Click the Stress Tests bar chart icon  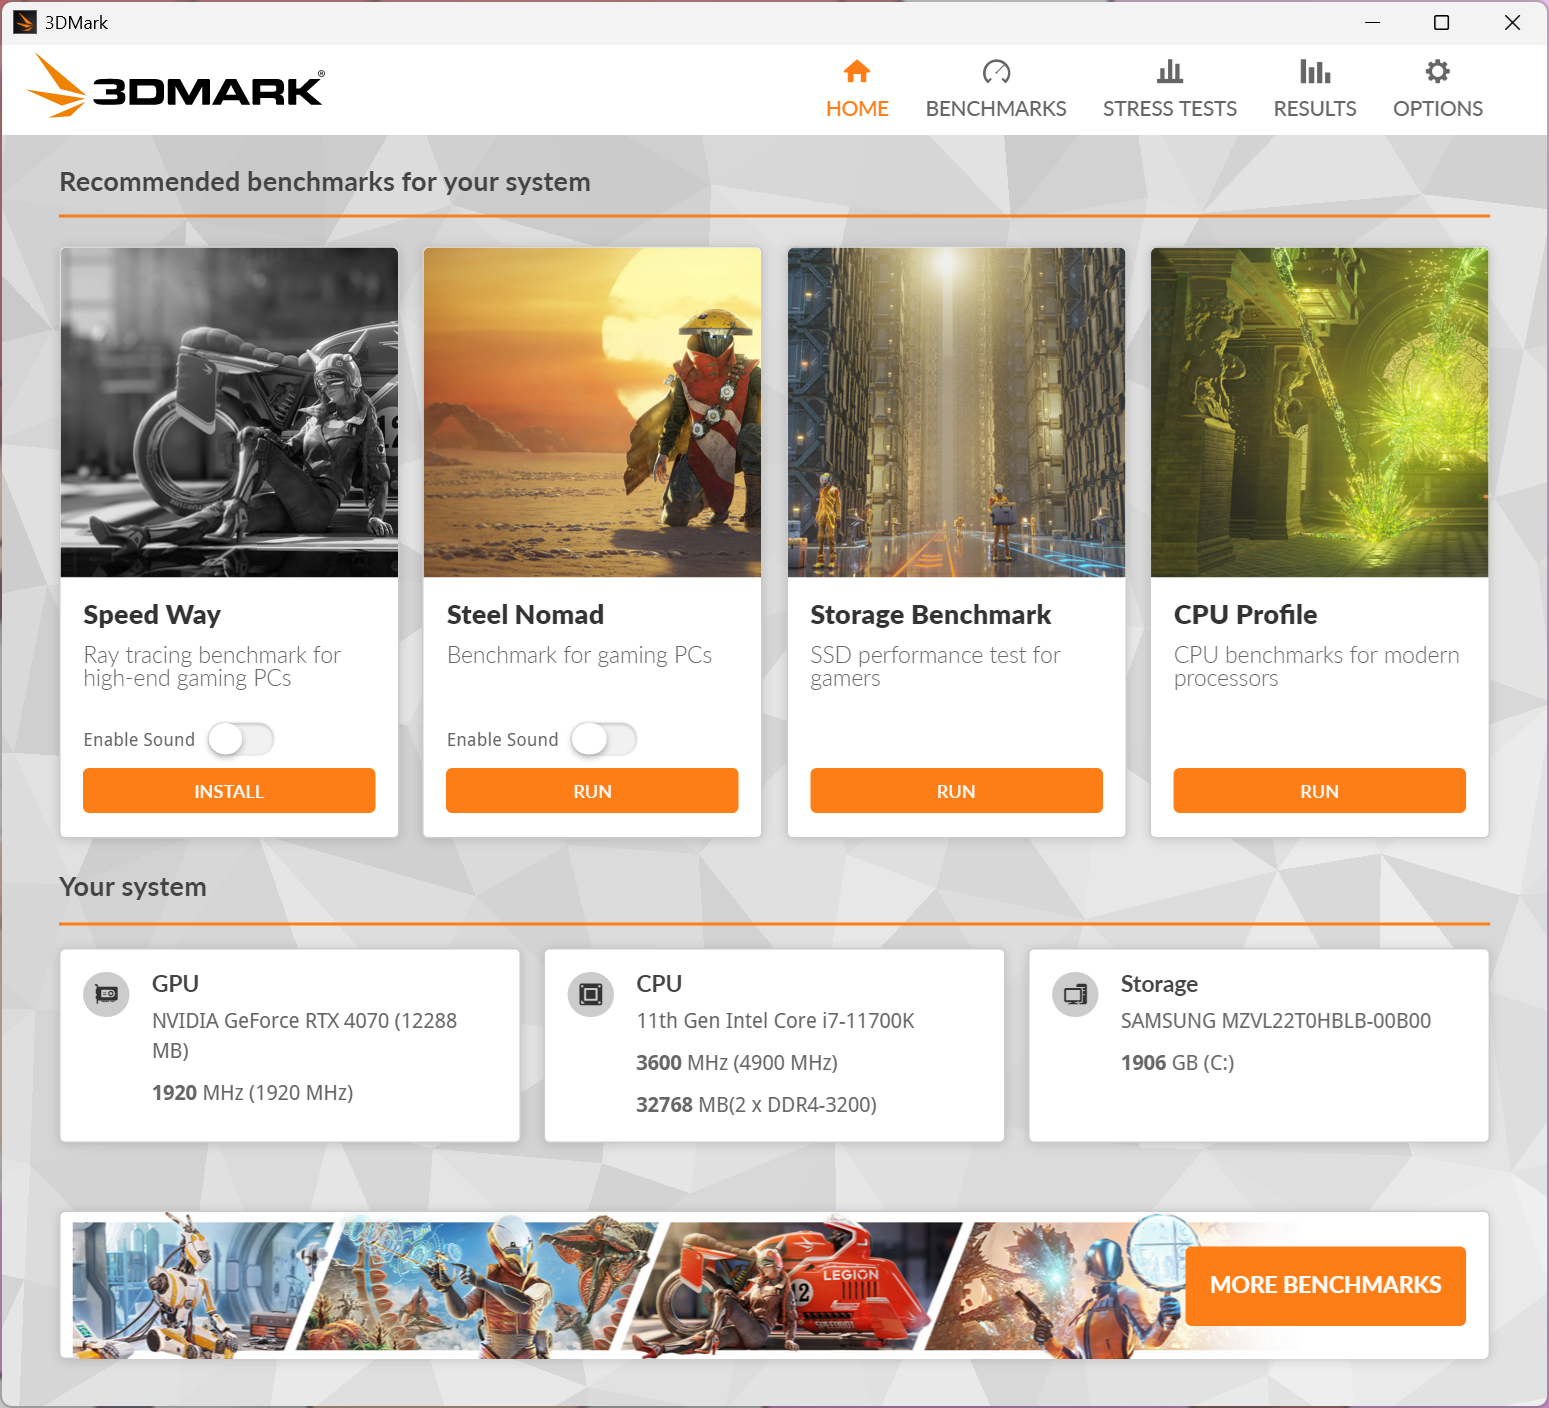1169,71
